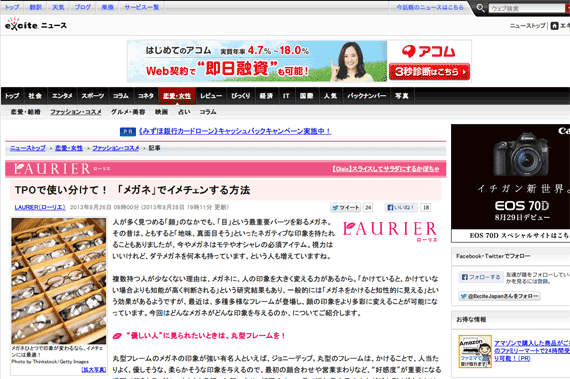
Task: Click the Facebook・Twitterでフォロー heading
Action: 493,256
